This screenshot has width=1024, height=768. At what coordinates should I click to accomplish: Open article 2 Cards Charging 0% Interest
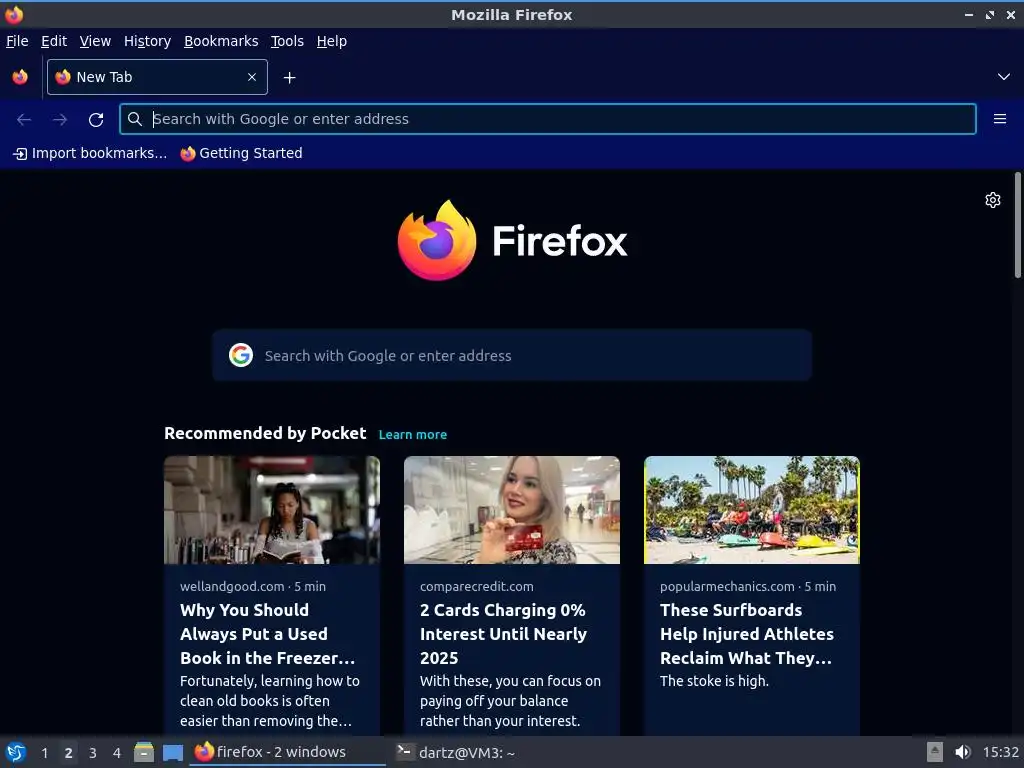point(504,634)
